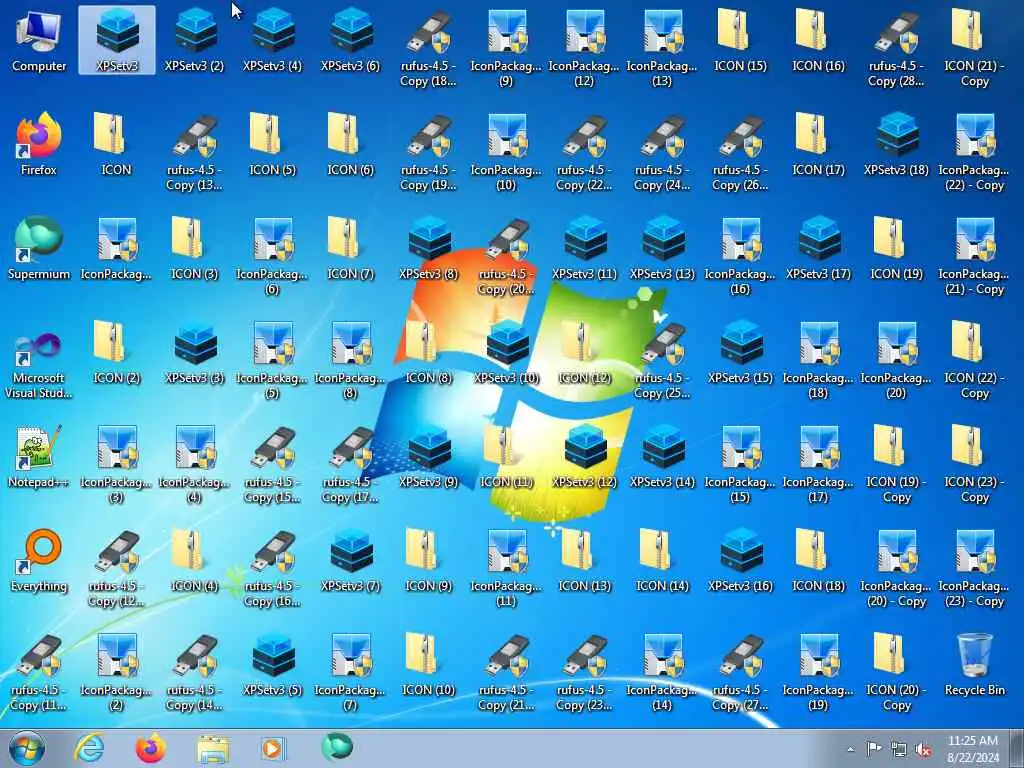Select the XPSetv3 (9) icon

pos(428,456)
